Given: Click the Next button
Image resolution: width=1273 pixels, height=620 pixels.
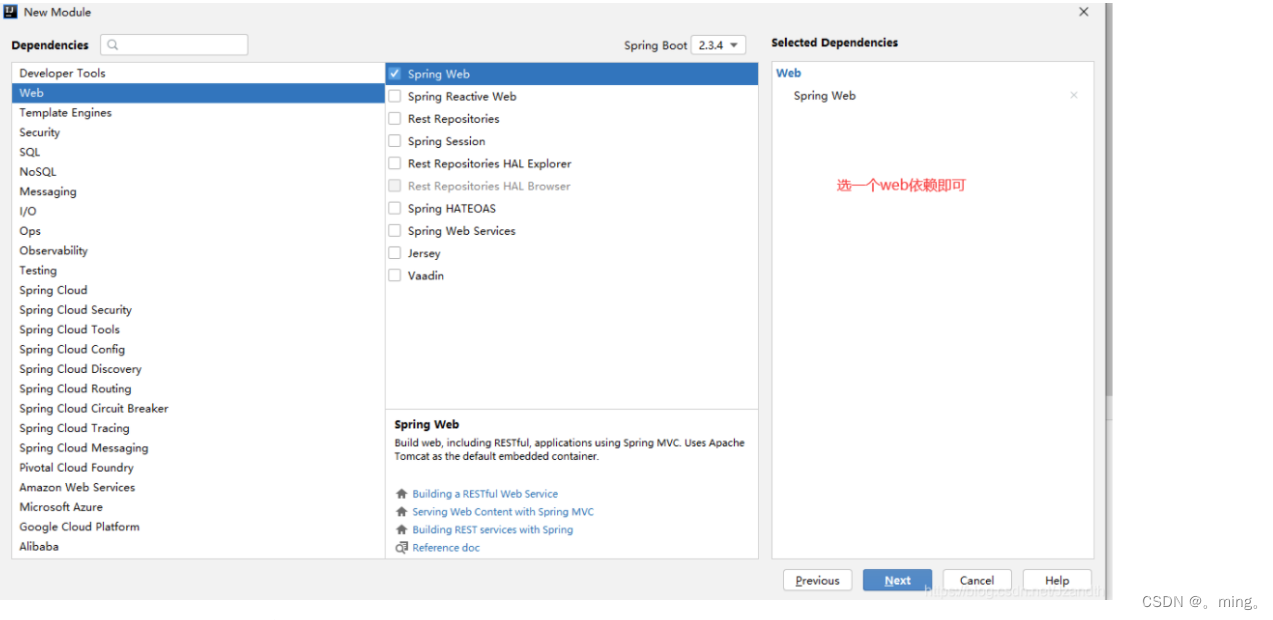Looking at the screenshot, I should (x=897, y=581).
